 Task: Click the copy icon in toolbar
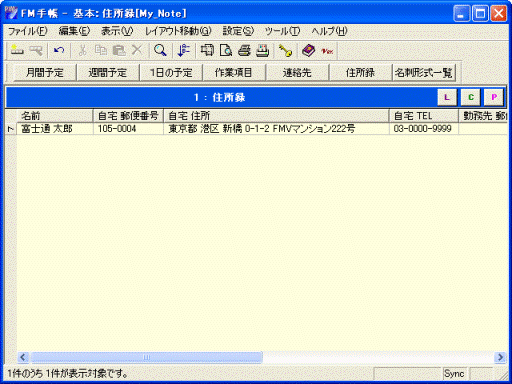click(x=100, y=50)
